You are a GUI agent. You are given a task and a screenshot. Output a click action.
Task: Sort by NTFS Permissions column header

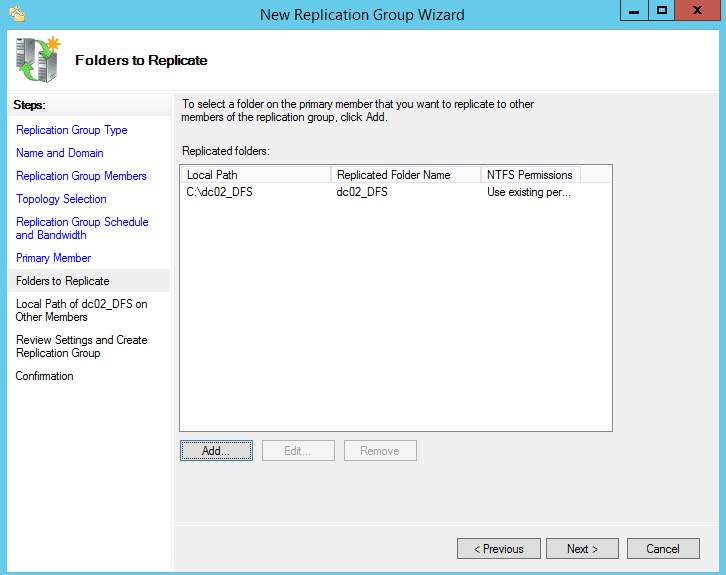tap(531, 175)
